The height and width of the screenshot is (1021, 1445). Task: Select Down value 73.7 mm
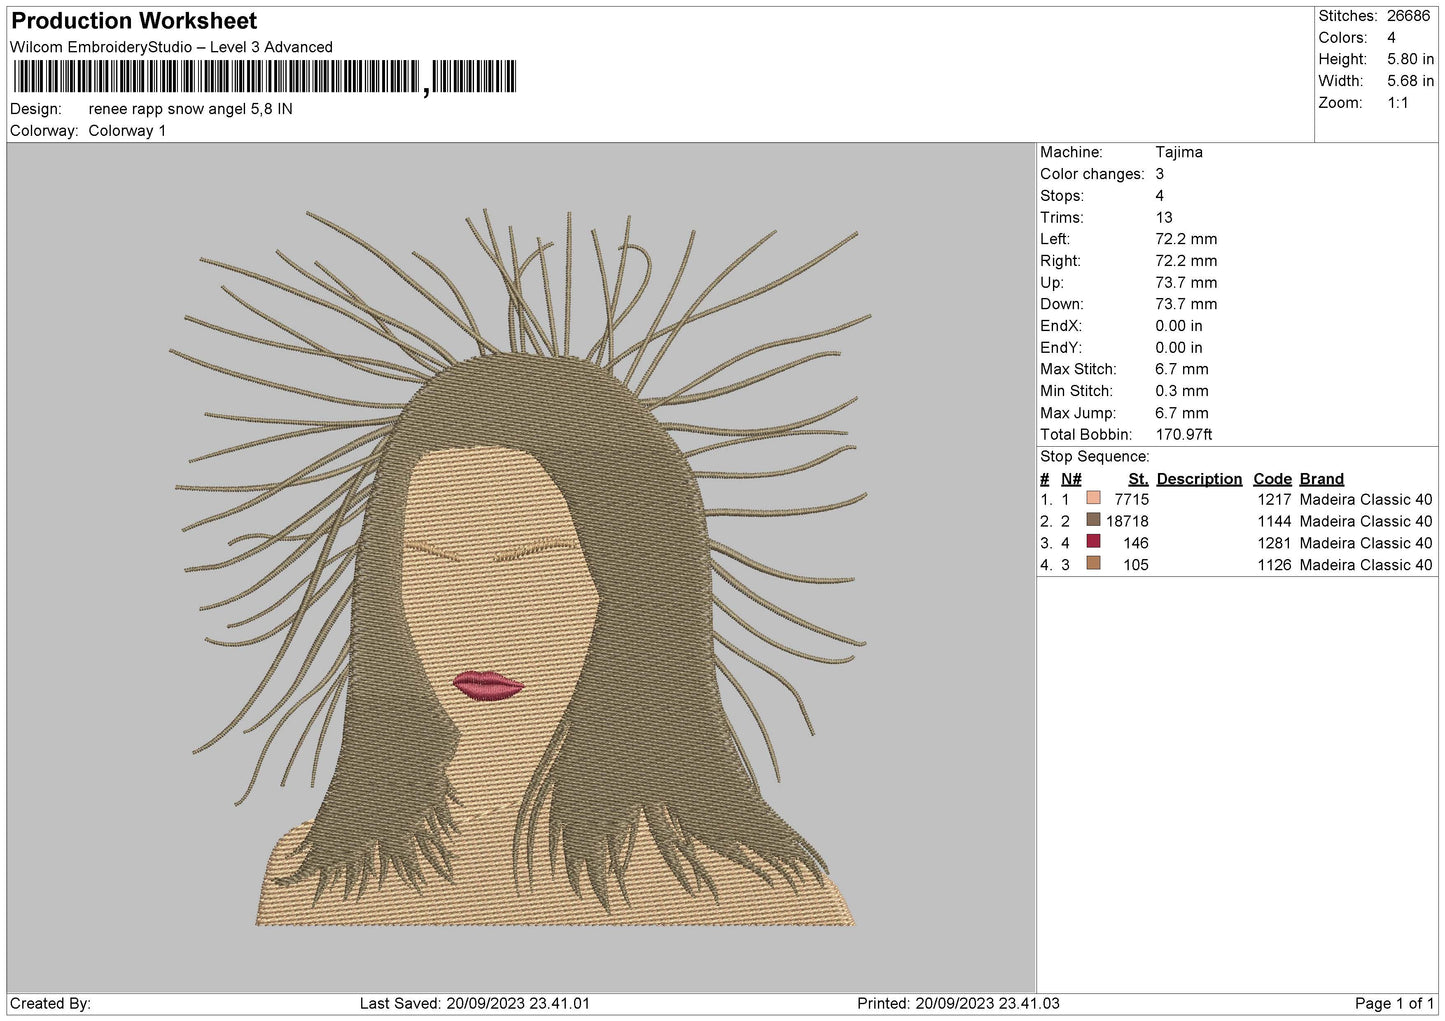(x=1186, y=304)
